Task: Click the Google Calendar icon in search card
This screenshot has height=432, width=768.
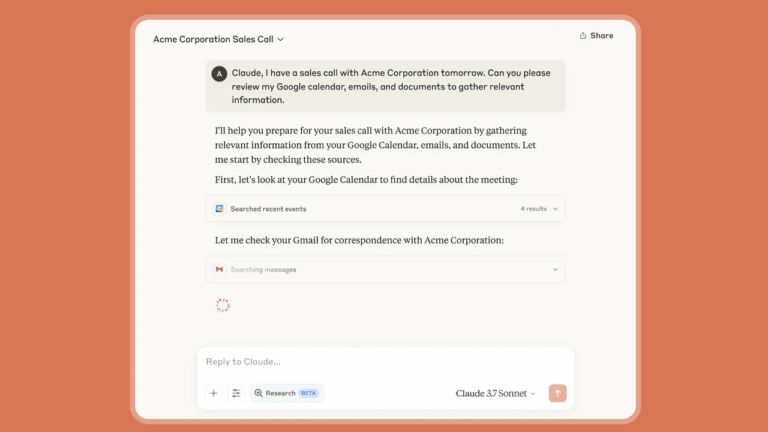Action: click(x=219, y=209)
